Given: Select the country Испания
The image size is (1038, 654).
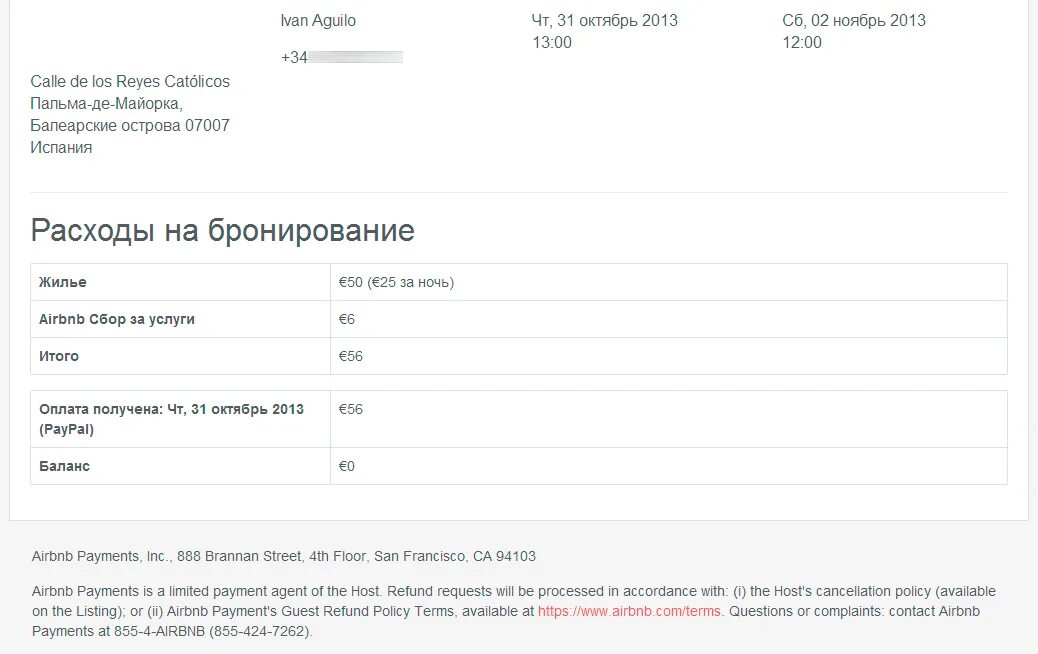Looking at the screenshot, I should click(61, 147).
